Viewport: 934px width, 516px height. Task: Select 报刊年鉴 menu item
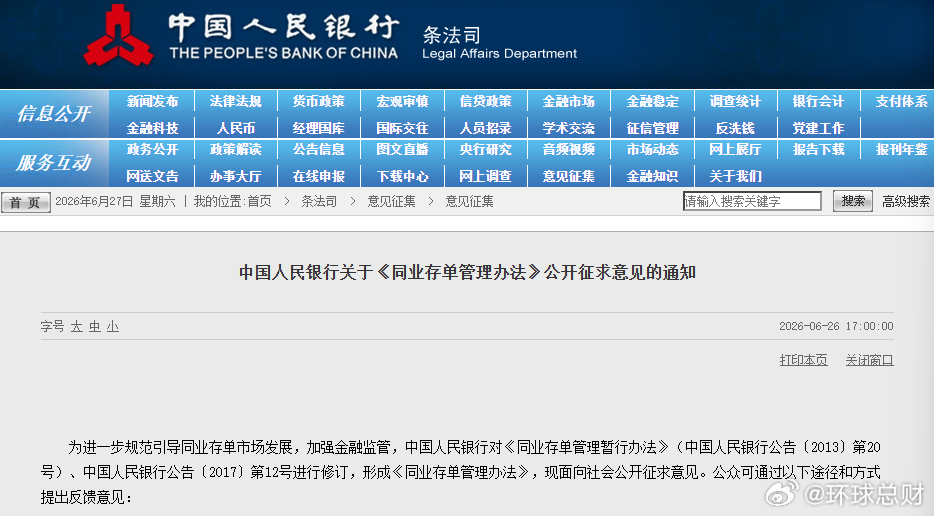click(x=902, y=150)
